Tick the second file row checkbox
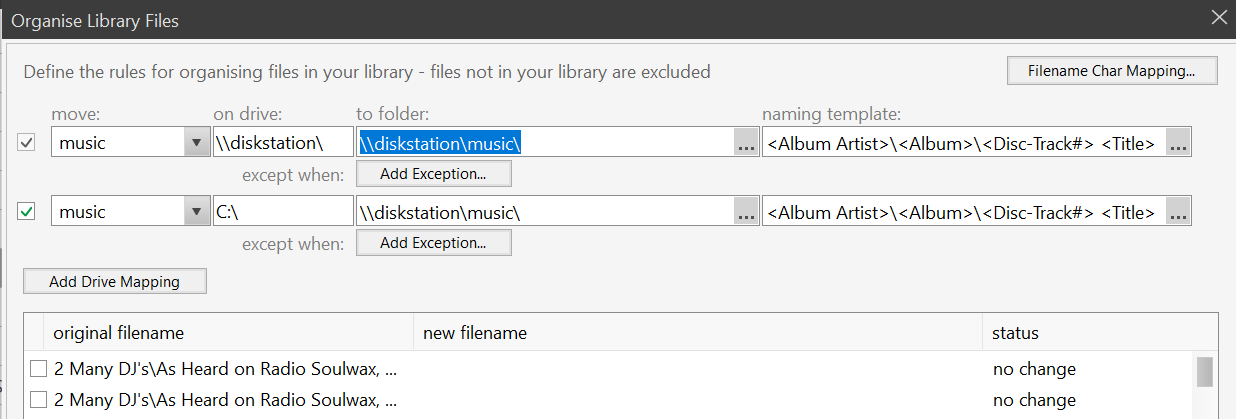Image resolution: width=1236 pixels, height=419 pixels. pyautogui.click(x=38, y=400)
